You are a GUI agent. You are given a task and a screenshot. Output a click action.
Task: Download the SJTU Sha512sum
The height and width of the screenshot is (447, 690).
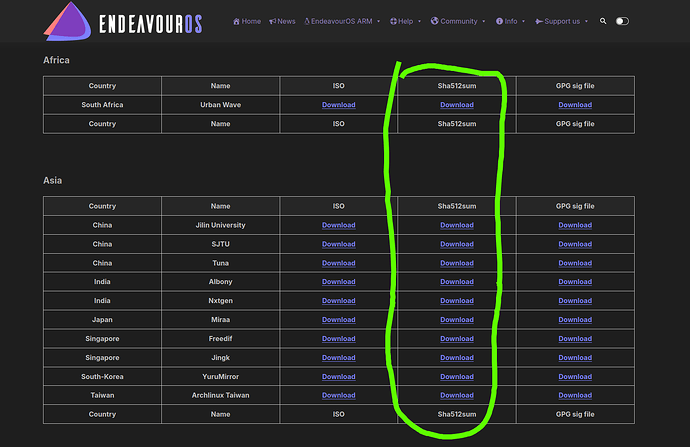pyautogui.click(x=457, y=244)
